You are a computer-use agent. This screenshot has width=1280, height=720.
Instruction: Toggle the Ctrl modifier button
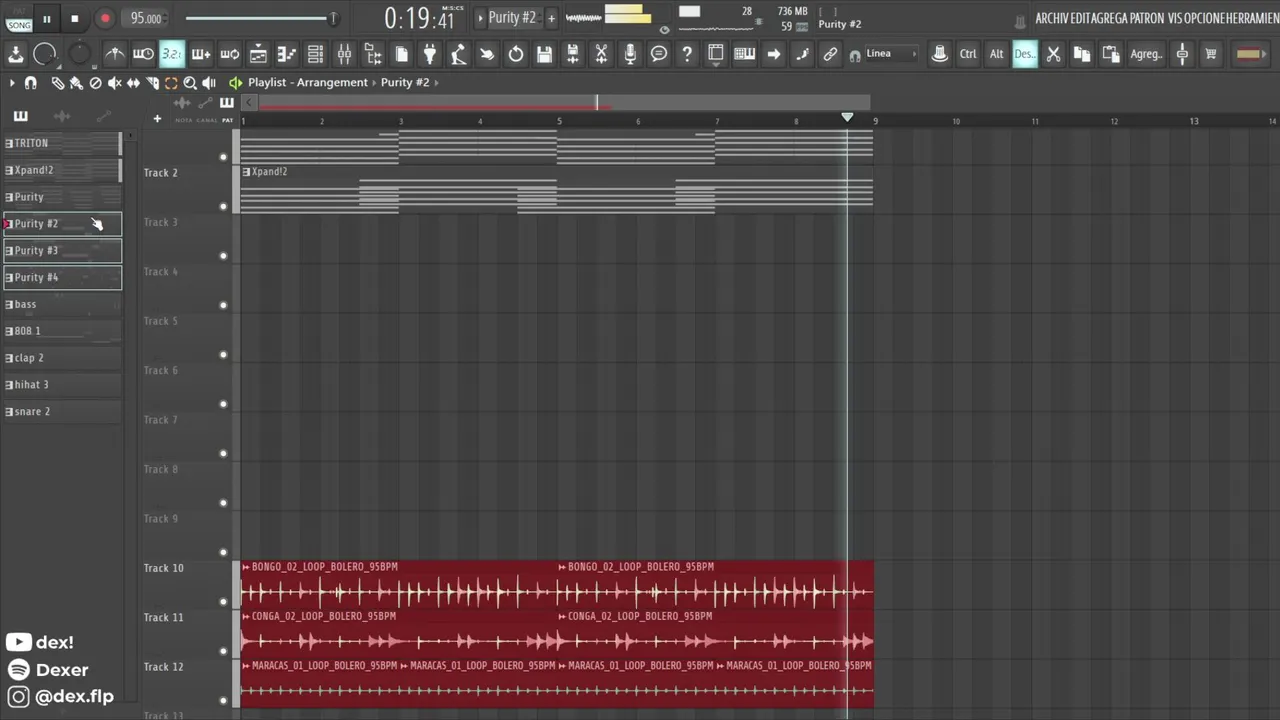tap(968, 54)
